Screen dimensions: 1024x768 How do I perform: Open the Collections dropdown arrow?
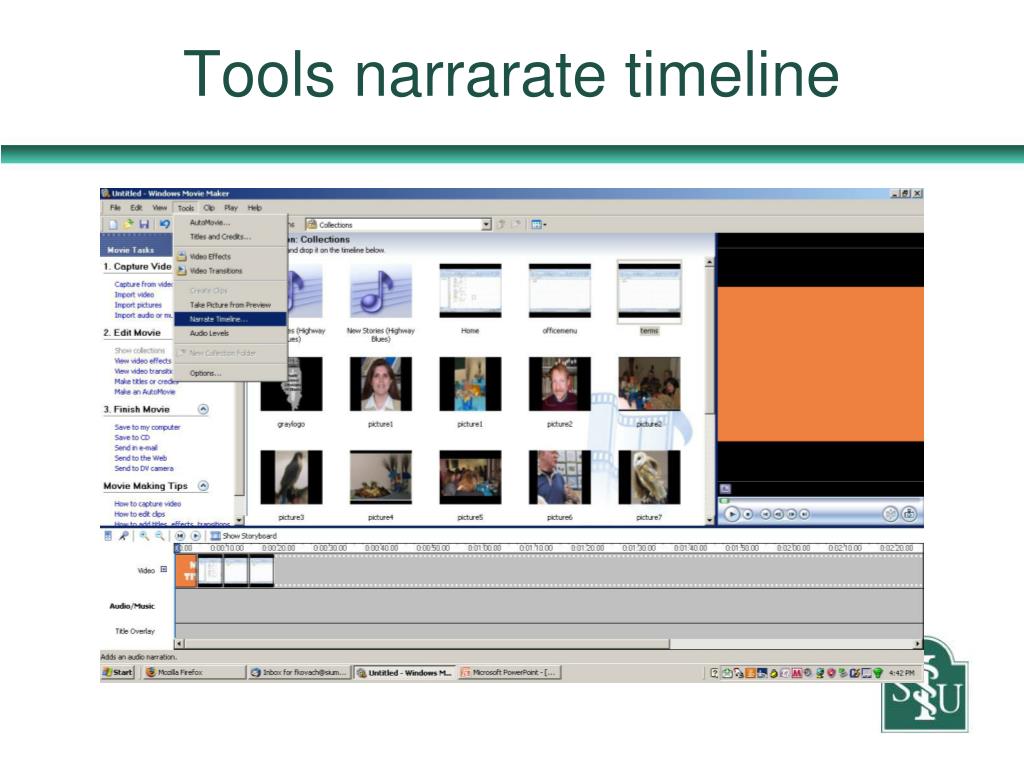tap(486, 225)
